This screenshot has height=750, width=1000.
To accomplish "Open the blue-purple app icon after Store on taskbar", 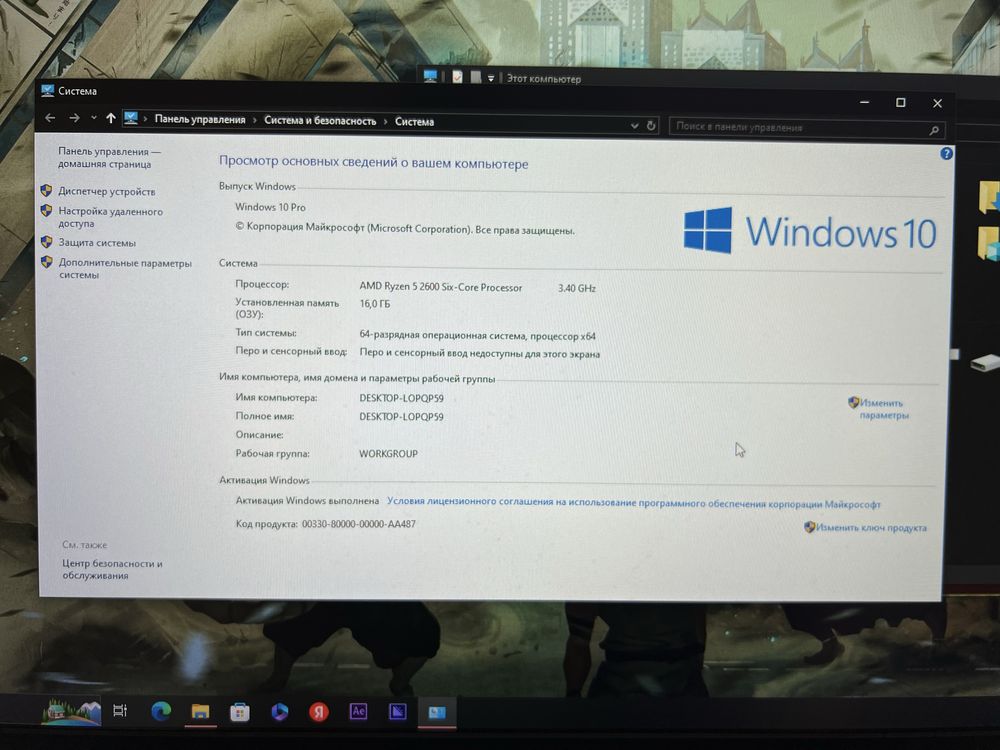I will click(x=279, y=712).
